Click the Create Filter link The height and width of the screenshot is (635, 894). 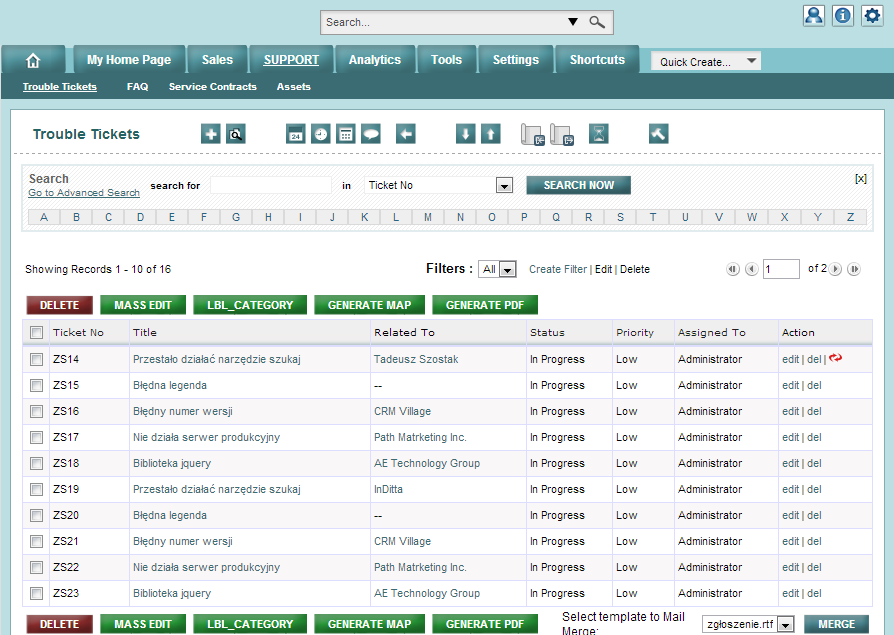point(558,269)
